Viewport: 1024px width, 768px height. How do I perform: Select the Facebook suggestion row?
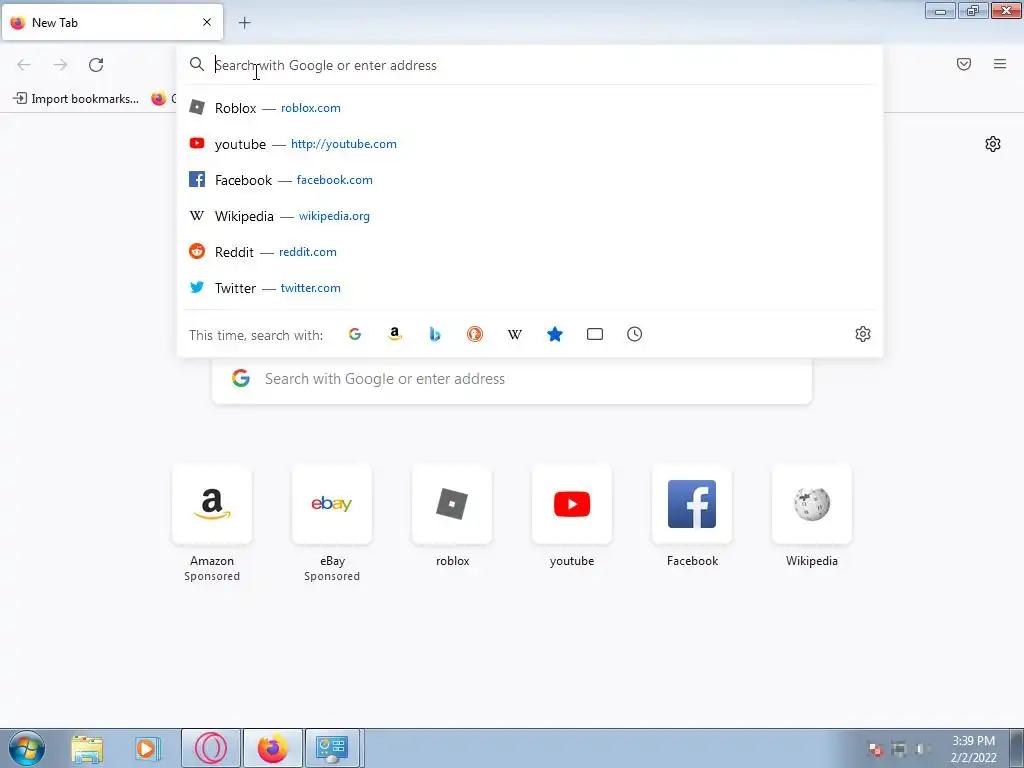[530, 180]
